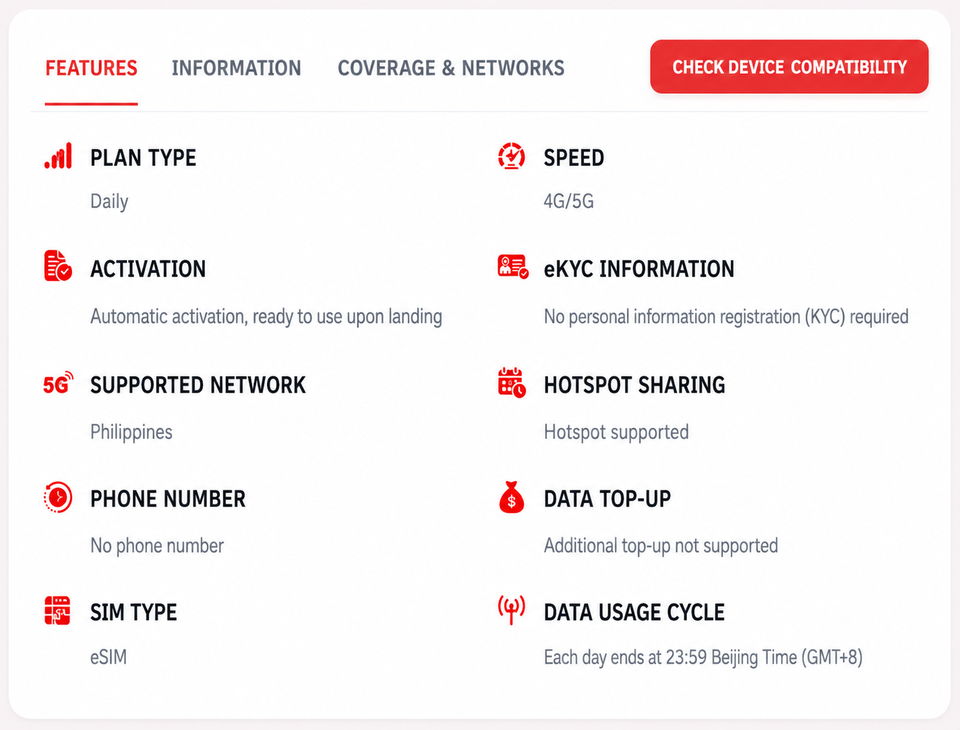
Task: Click the Hotspot Sharing heading
Action: pyautogui.click(x=634, y=385)
